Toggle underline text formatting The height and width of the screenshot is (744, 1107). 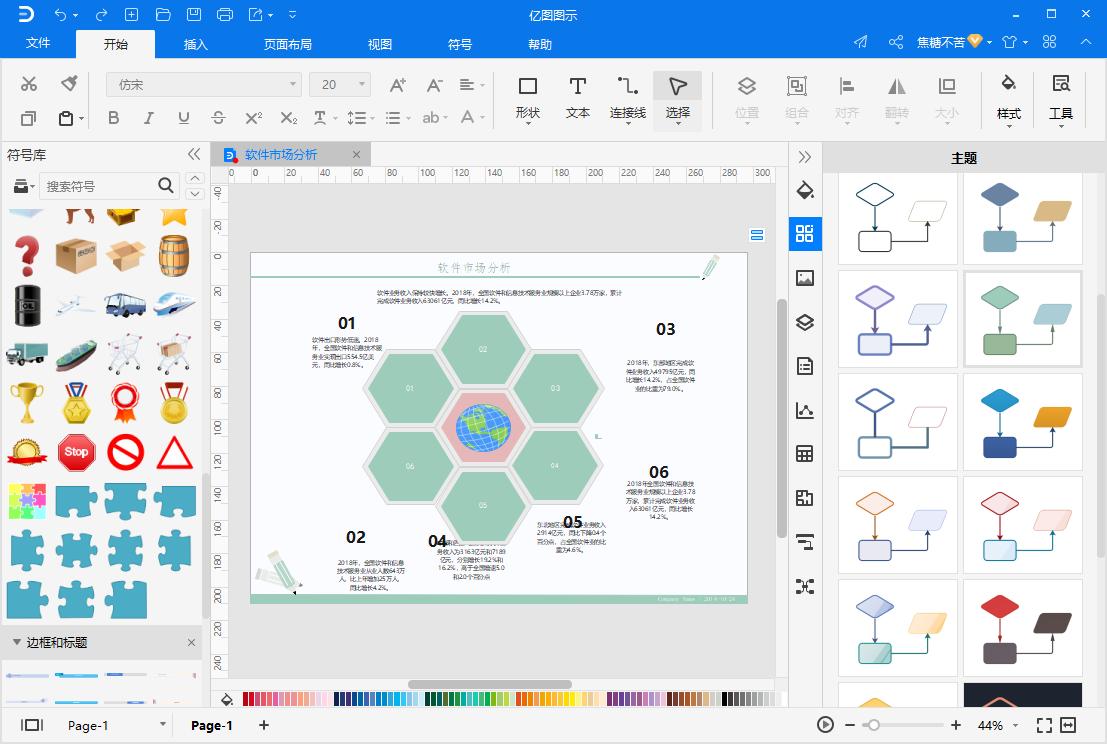pos(183,118)
